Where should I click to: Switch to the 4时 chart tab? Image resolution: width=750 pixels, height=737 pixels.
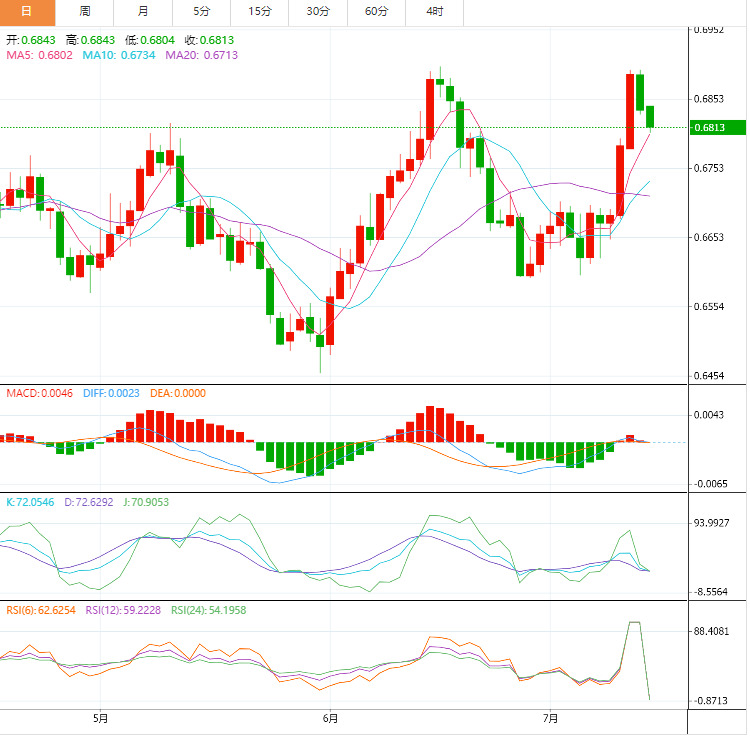coord(435,12)
